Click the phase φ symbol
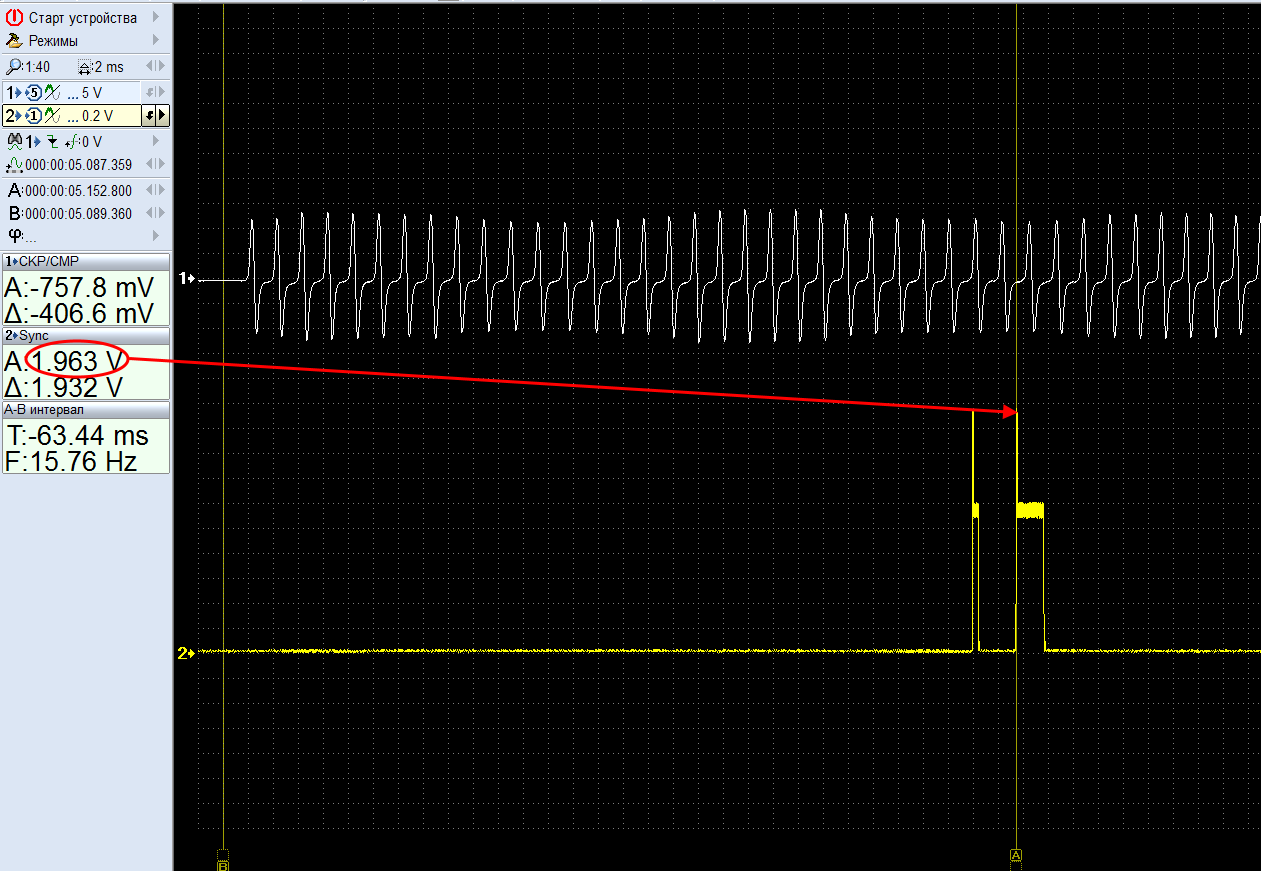 pyautogui.click(x=14, y=236)
